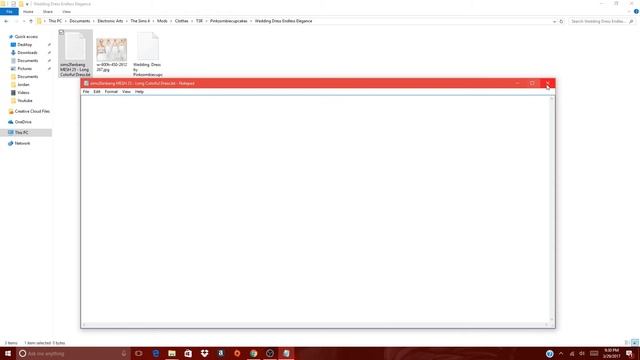Maximize the Notepad window
Screen dimensions: 640x360
532,83
